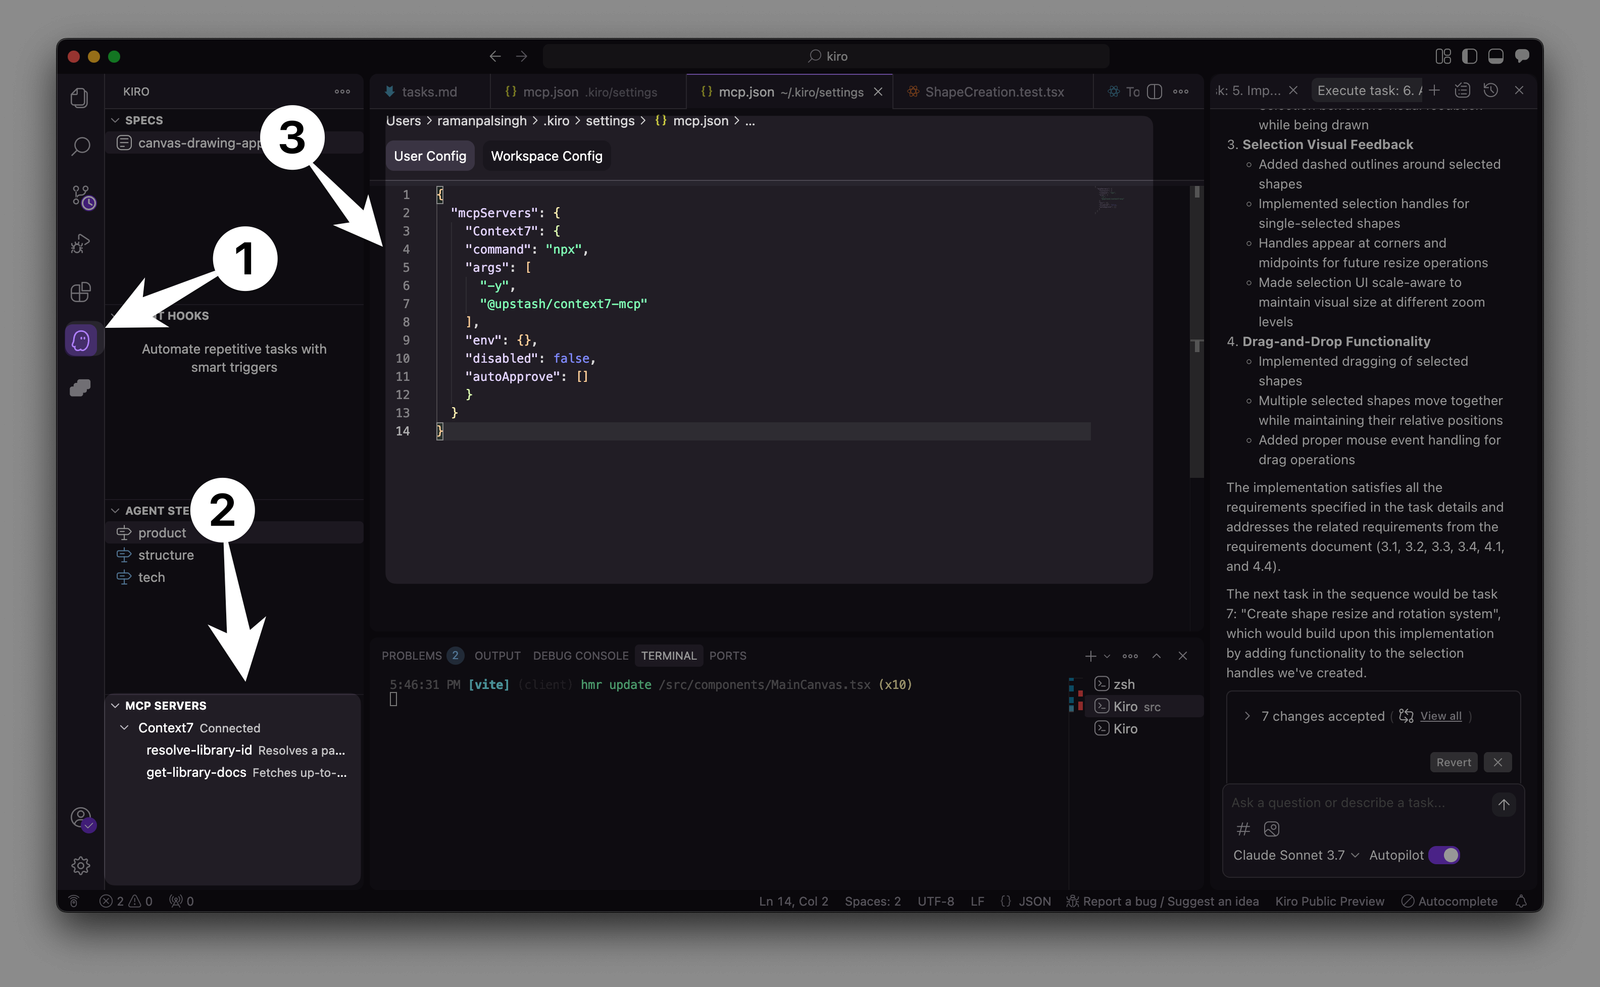This screenshot has width=1600, height=987.
Task: Expand the 7 changes accepted list
Action: tap(1246, 716)
